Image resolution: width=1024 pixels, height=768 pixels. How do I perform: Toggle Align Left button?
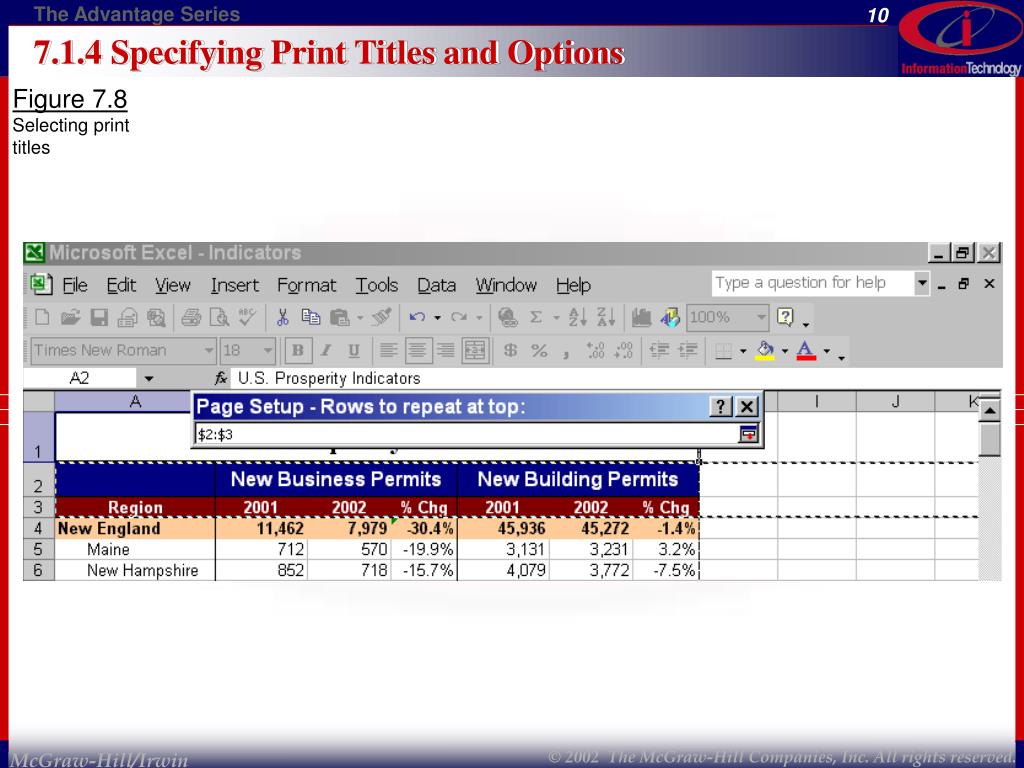(x=389, y=351)
